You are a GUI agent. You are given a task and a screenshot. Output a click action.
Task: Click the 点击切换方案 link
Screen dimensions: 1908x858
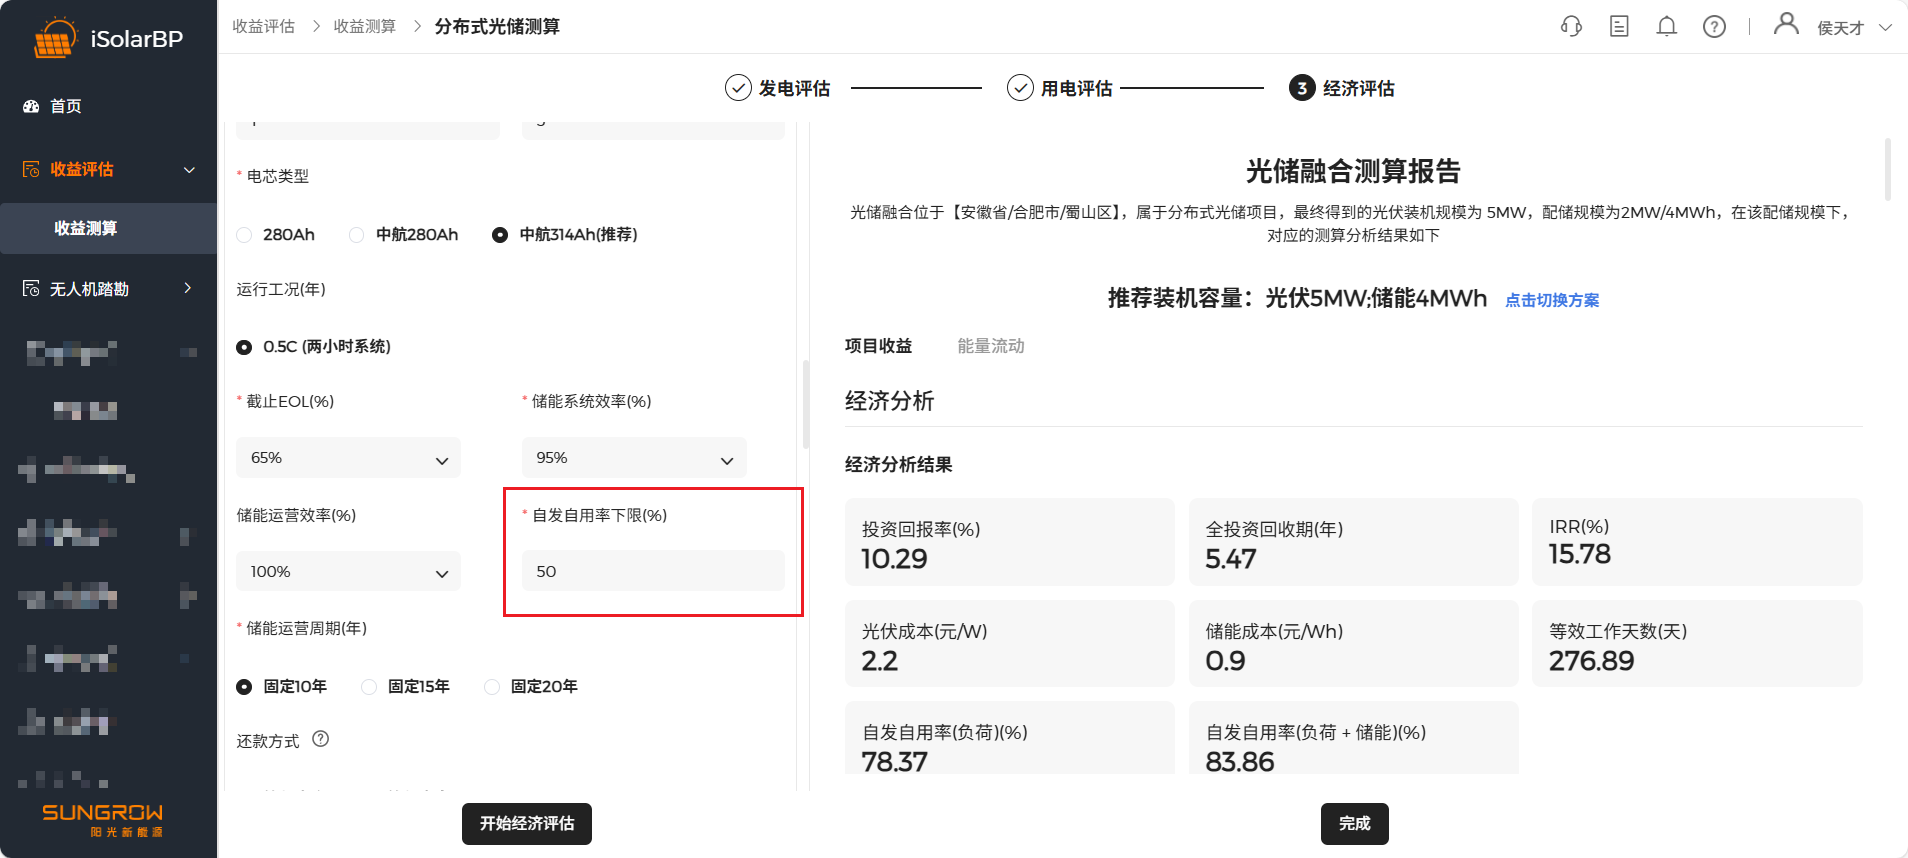pos(1552,300)
